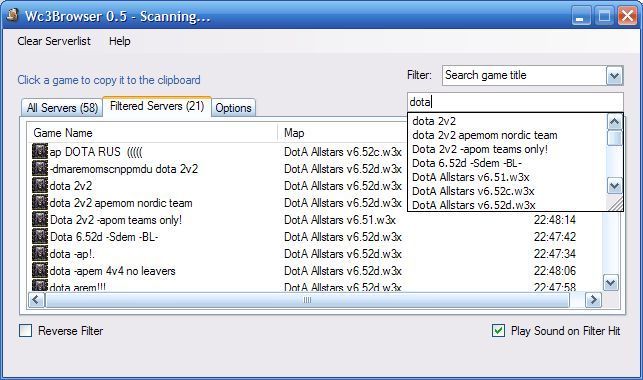This screenshot has height=380, width=643.
Task: Choose 'dota 2v2' from the suggestion list
Action: 434,121
